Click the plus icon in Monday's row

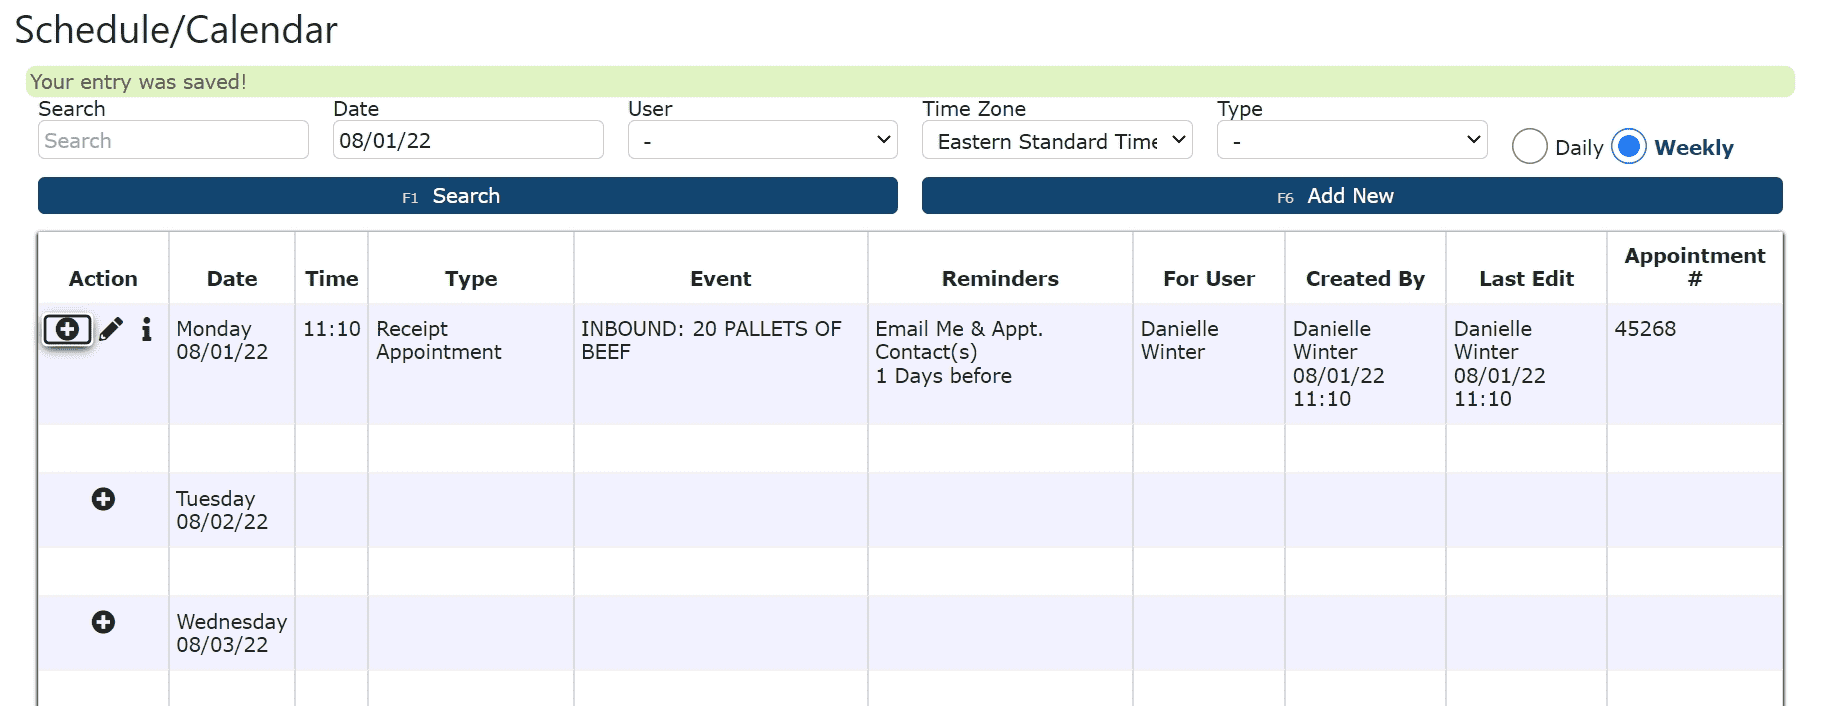[67, 329]
